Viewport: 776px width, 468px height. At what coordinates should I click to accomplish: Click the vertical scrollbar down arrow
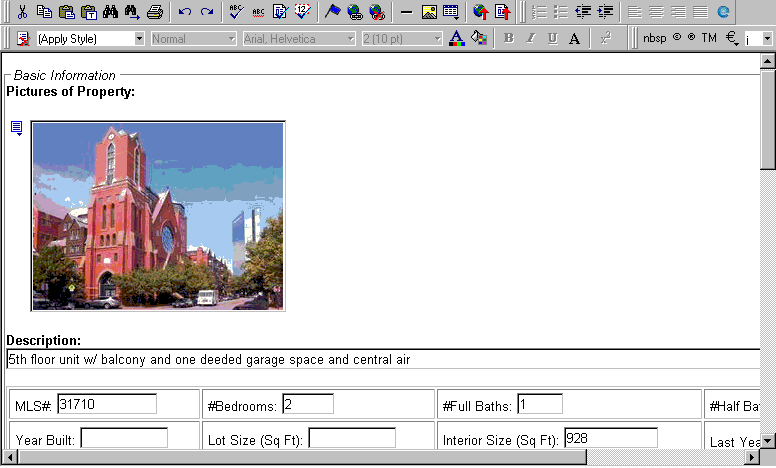coord(768,440)
